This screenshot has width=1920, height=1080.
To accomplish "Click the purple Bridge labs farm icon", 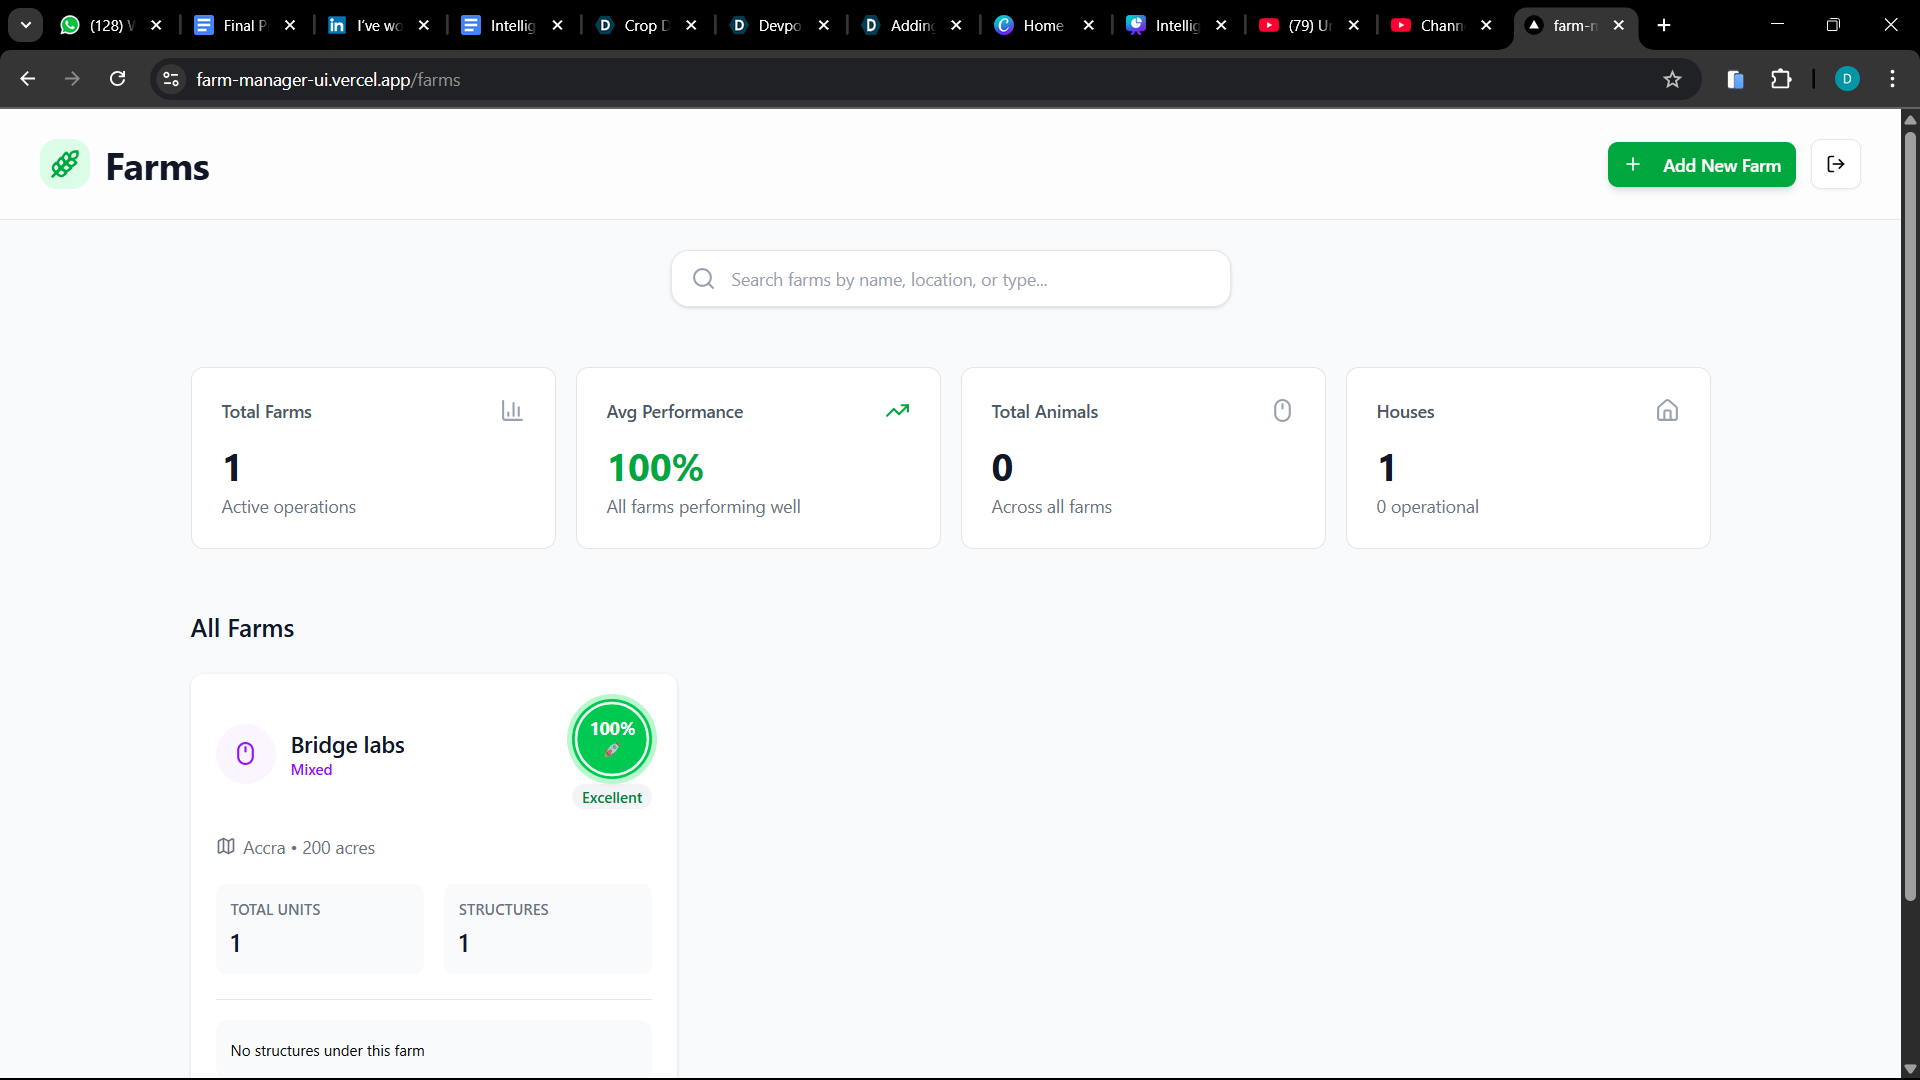I will [246, 754].
